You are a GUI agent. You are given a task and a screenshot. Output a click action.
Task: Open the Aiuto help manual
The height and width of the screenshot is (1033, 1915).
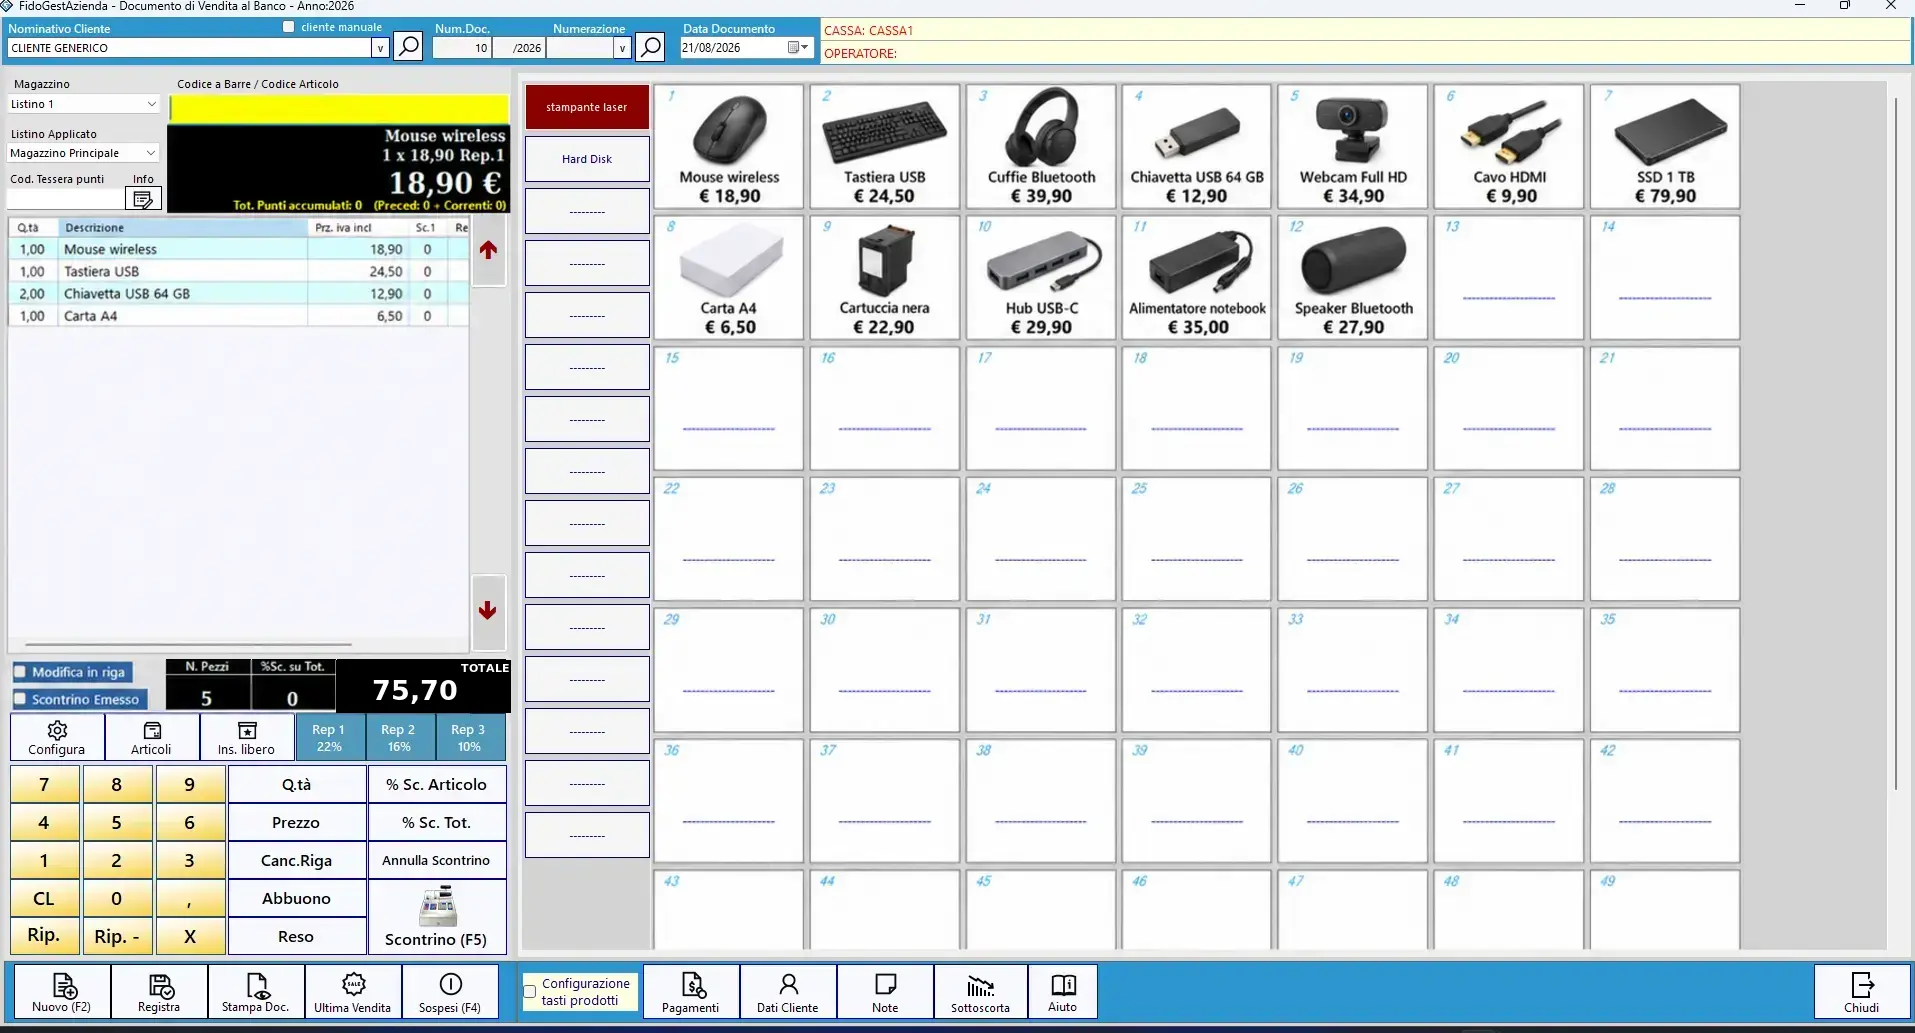[x=1063, y=991]
